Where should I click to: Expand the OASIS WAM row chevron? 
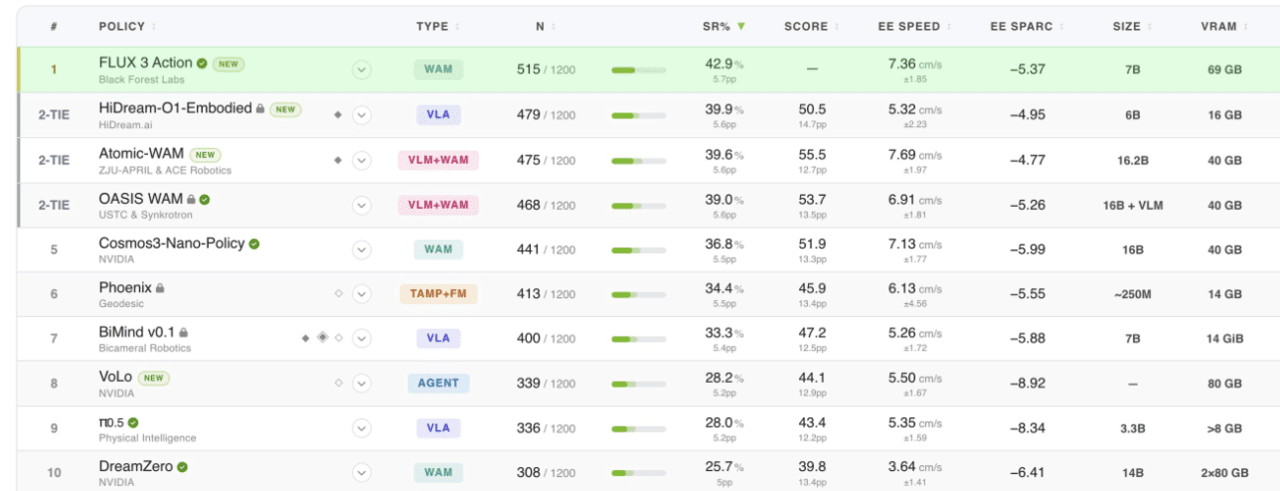[362, 205]
